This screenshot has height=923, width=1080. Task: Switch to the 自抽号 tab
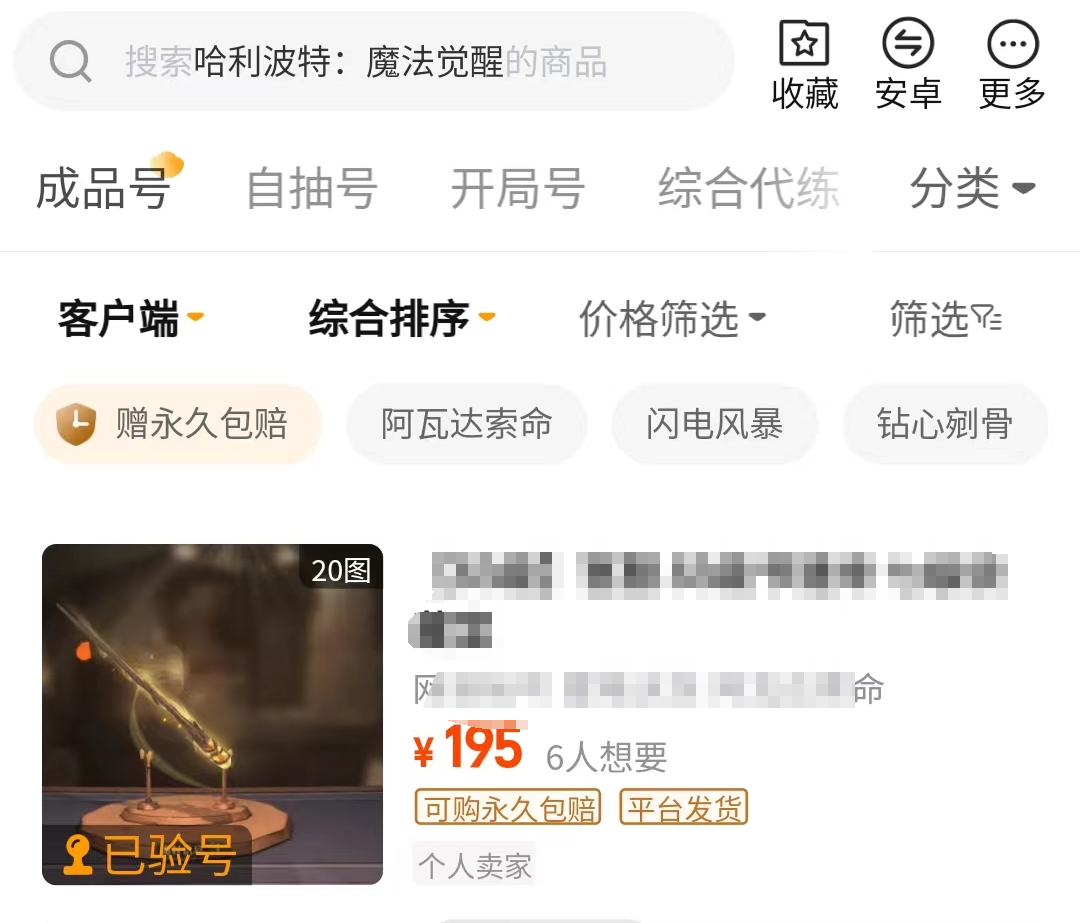(311, 188)
